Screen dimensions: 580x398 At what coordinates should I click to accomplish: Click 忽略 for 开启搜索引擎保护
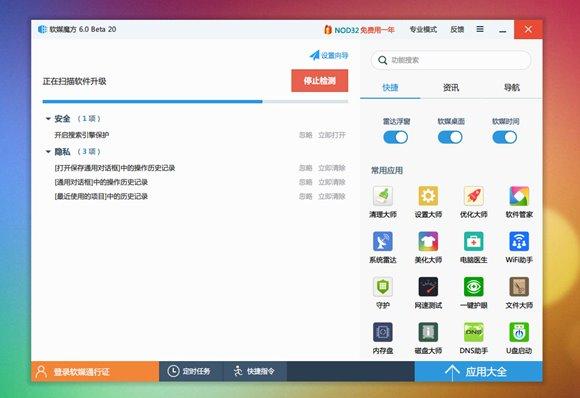(x=306, y=135)
